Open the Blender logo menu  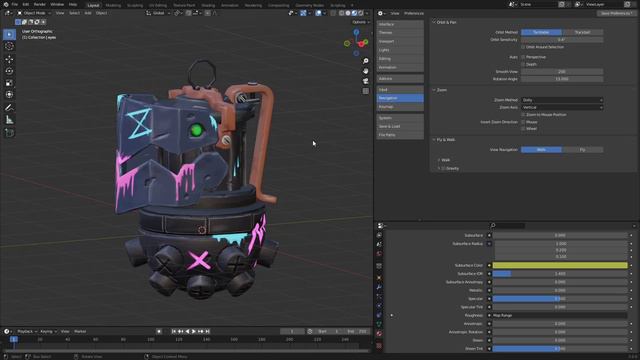point(6,4)
